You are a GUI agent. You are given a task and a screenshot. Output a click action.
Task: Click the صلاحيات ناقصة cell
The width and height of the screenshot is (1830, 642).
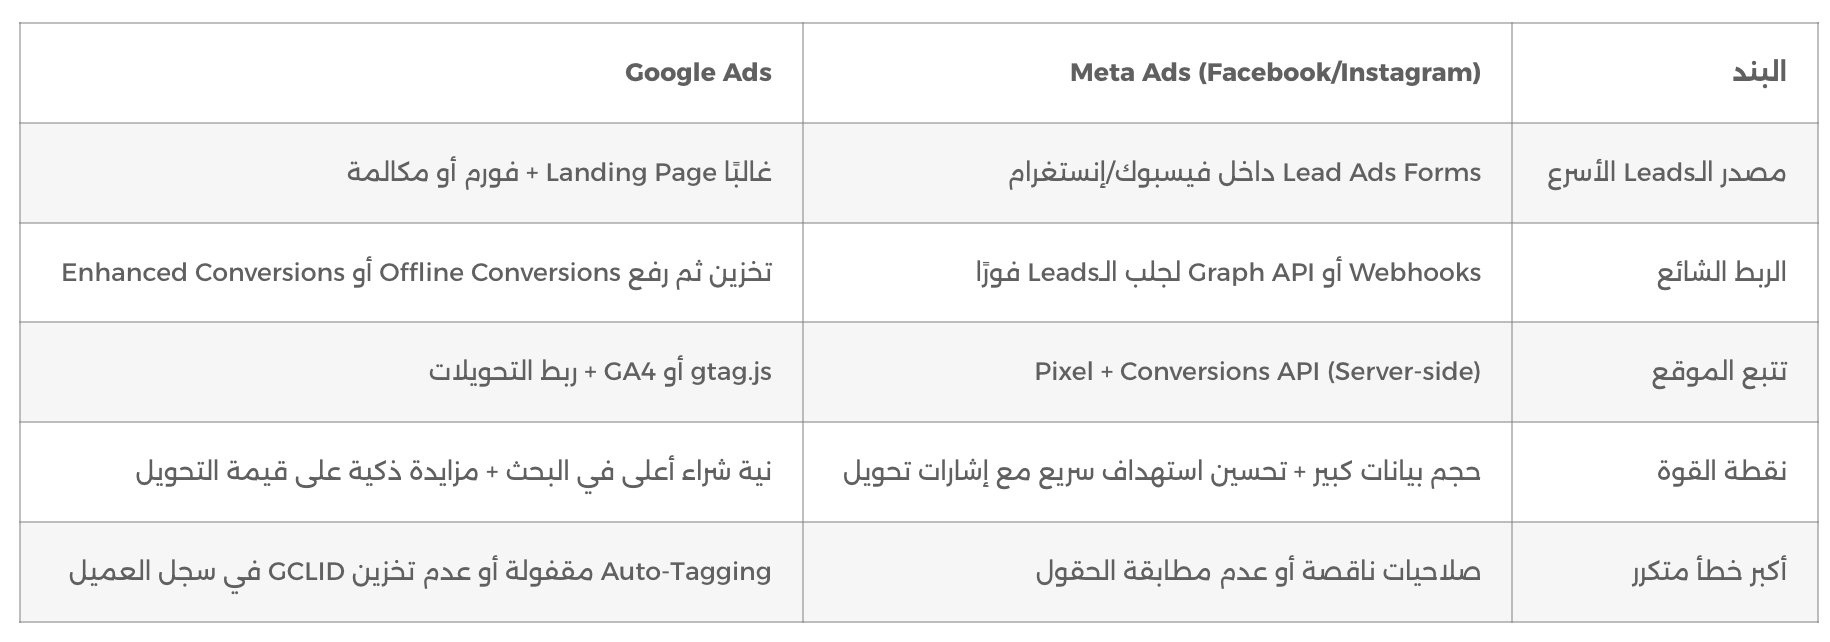click(1258, 571)
